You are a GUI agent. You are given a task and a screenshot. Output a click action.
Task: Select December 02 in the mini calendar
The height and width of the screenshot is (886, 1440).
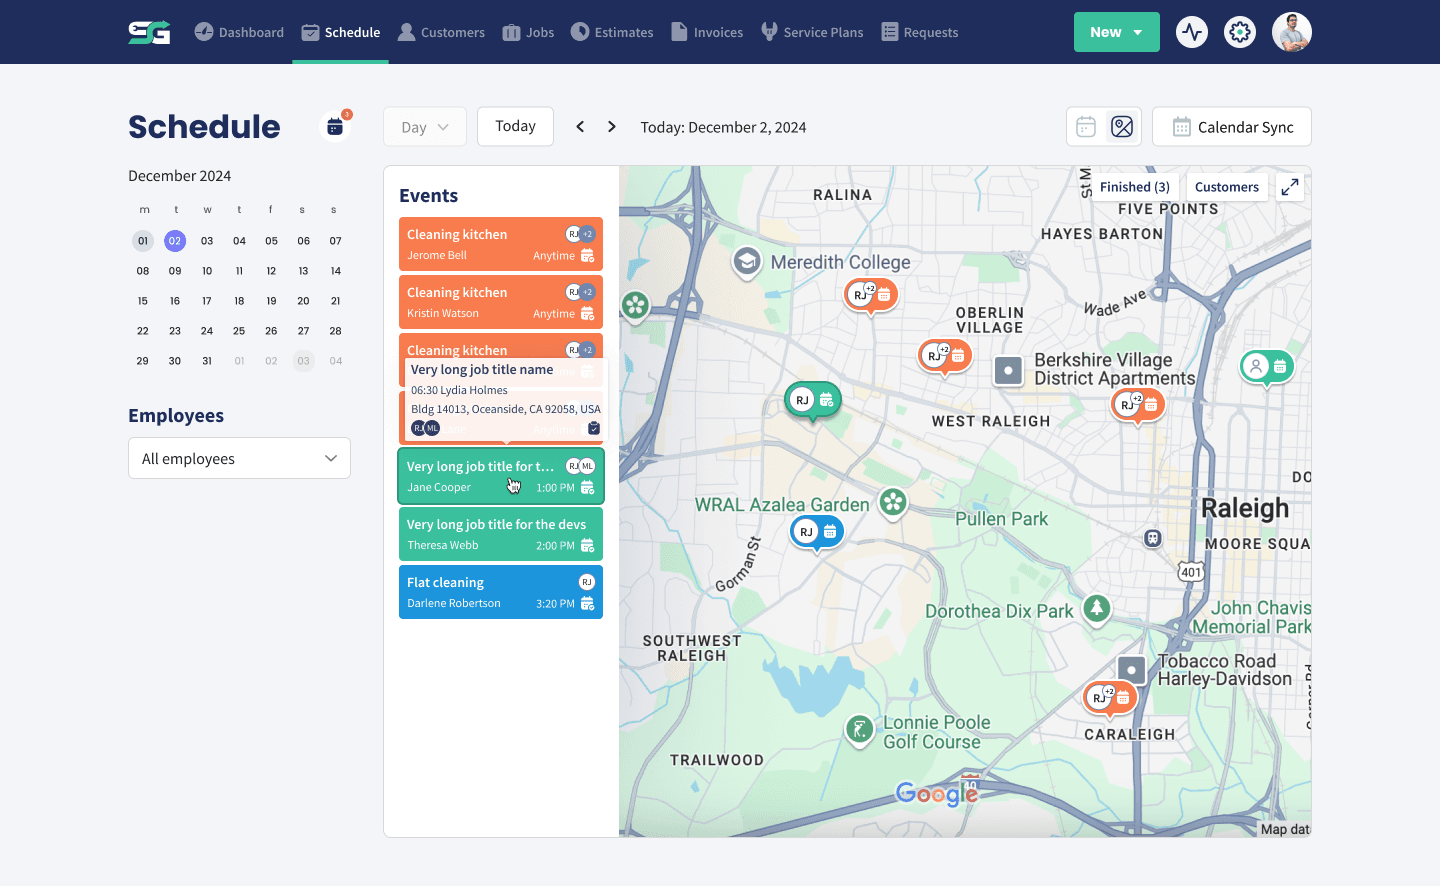175,241
